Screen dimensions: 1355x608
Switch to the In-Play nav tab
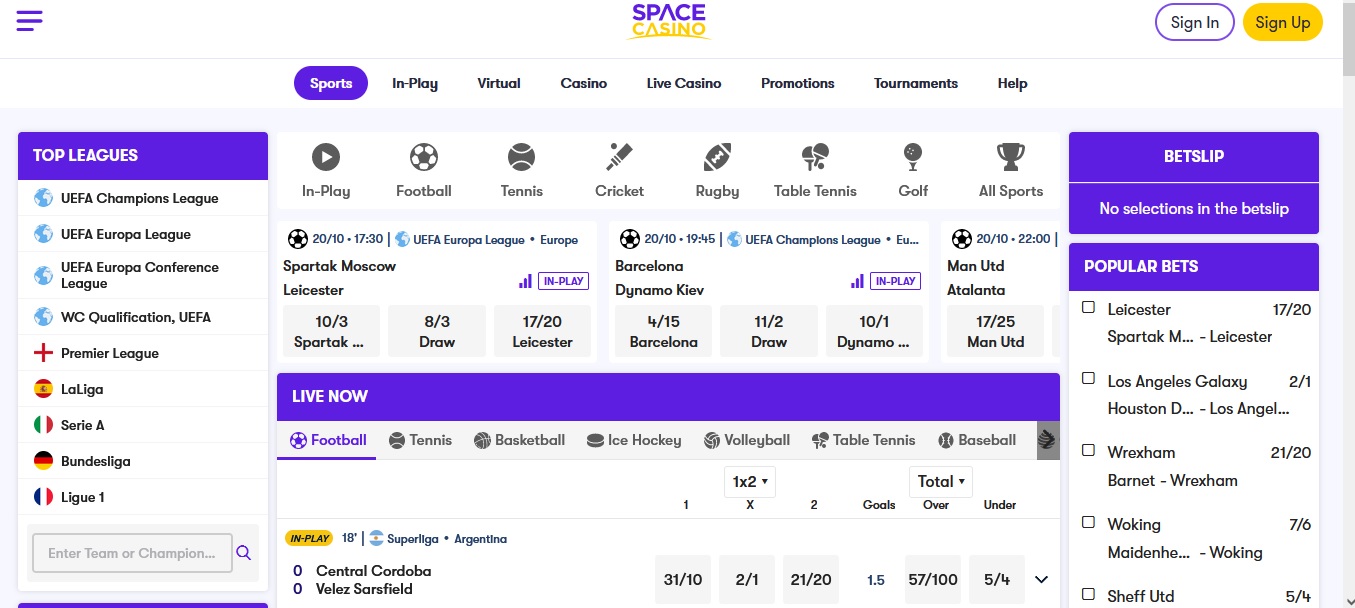pos(415,83)
